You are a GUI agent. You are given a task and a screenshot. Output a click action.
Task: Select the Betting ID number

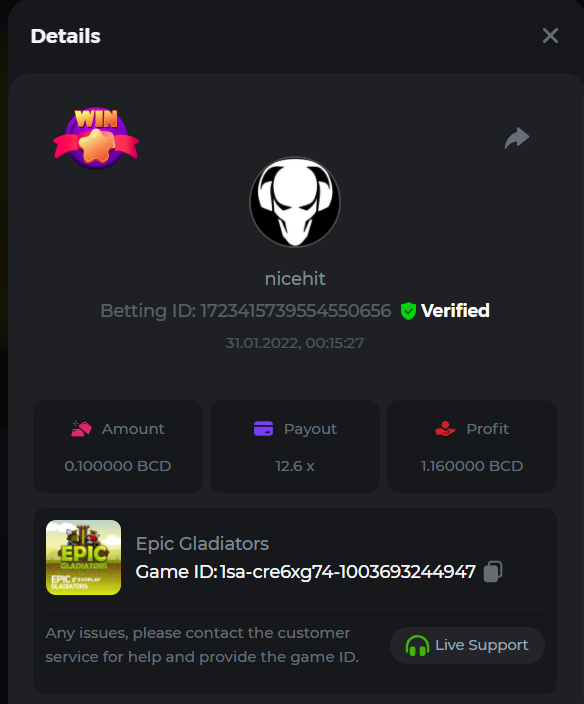click(x=296, y=311)
